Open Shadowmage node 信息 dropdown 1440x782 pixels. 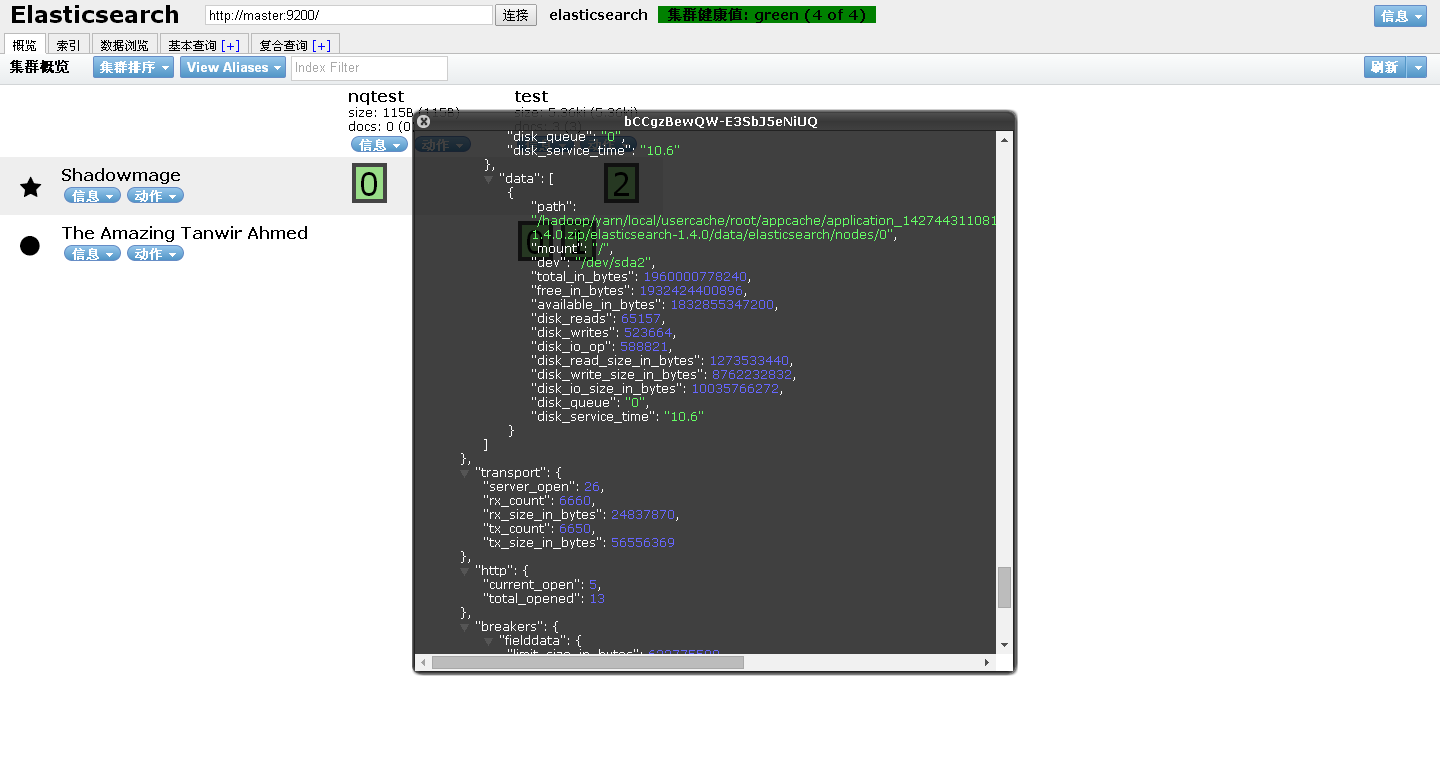tap(92, 196)
